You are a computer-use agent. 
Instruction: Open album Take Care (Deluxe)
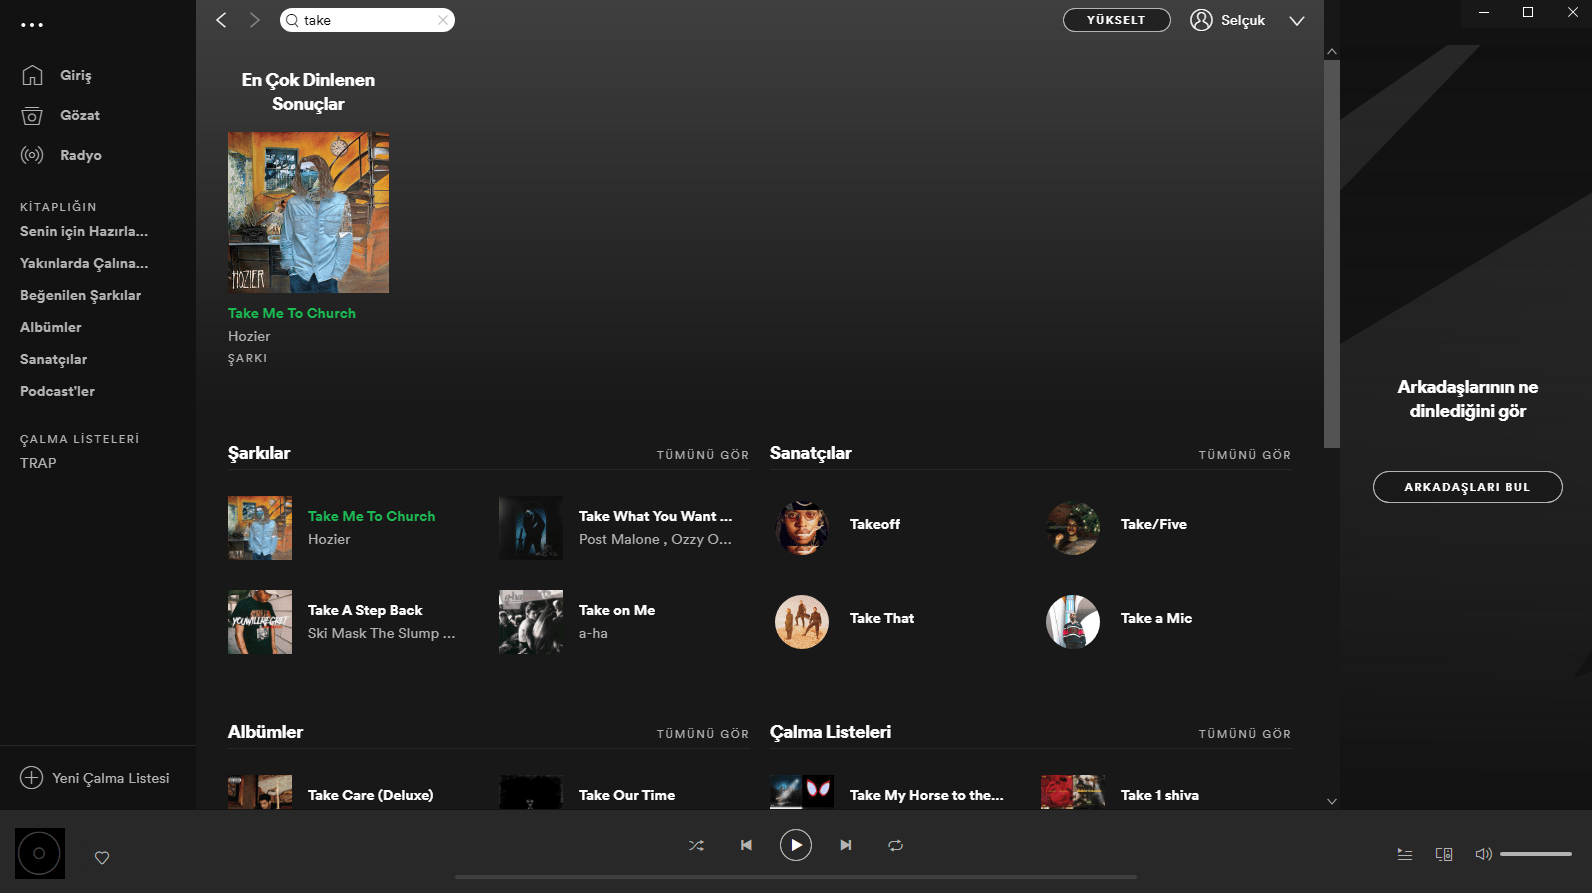(x=371, y=795)
